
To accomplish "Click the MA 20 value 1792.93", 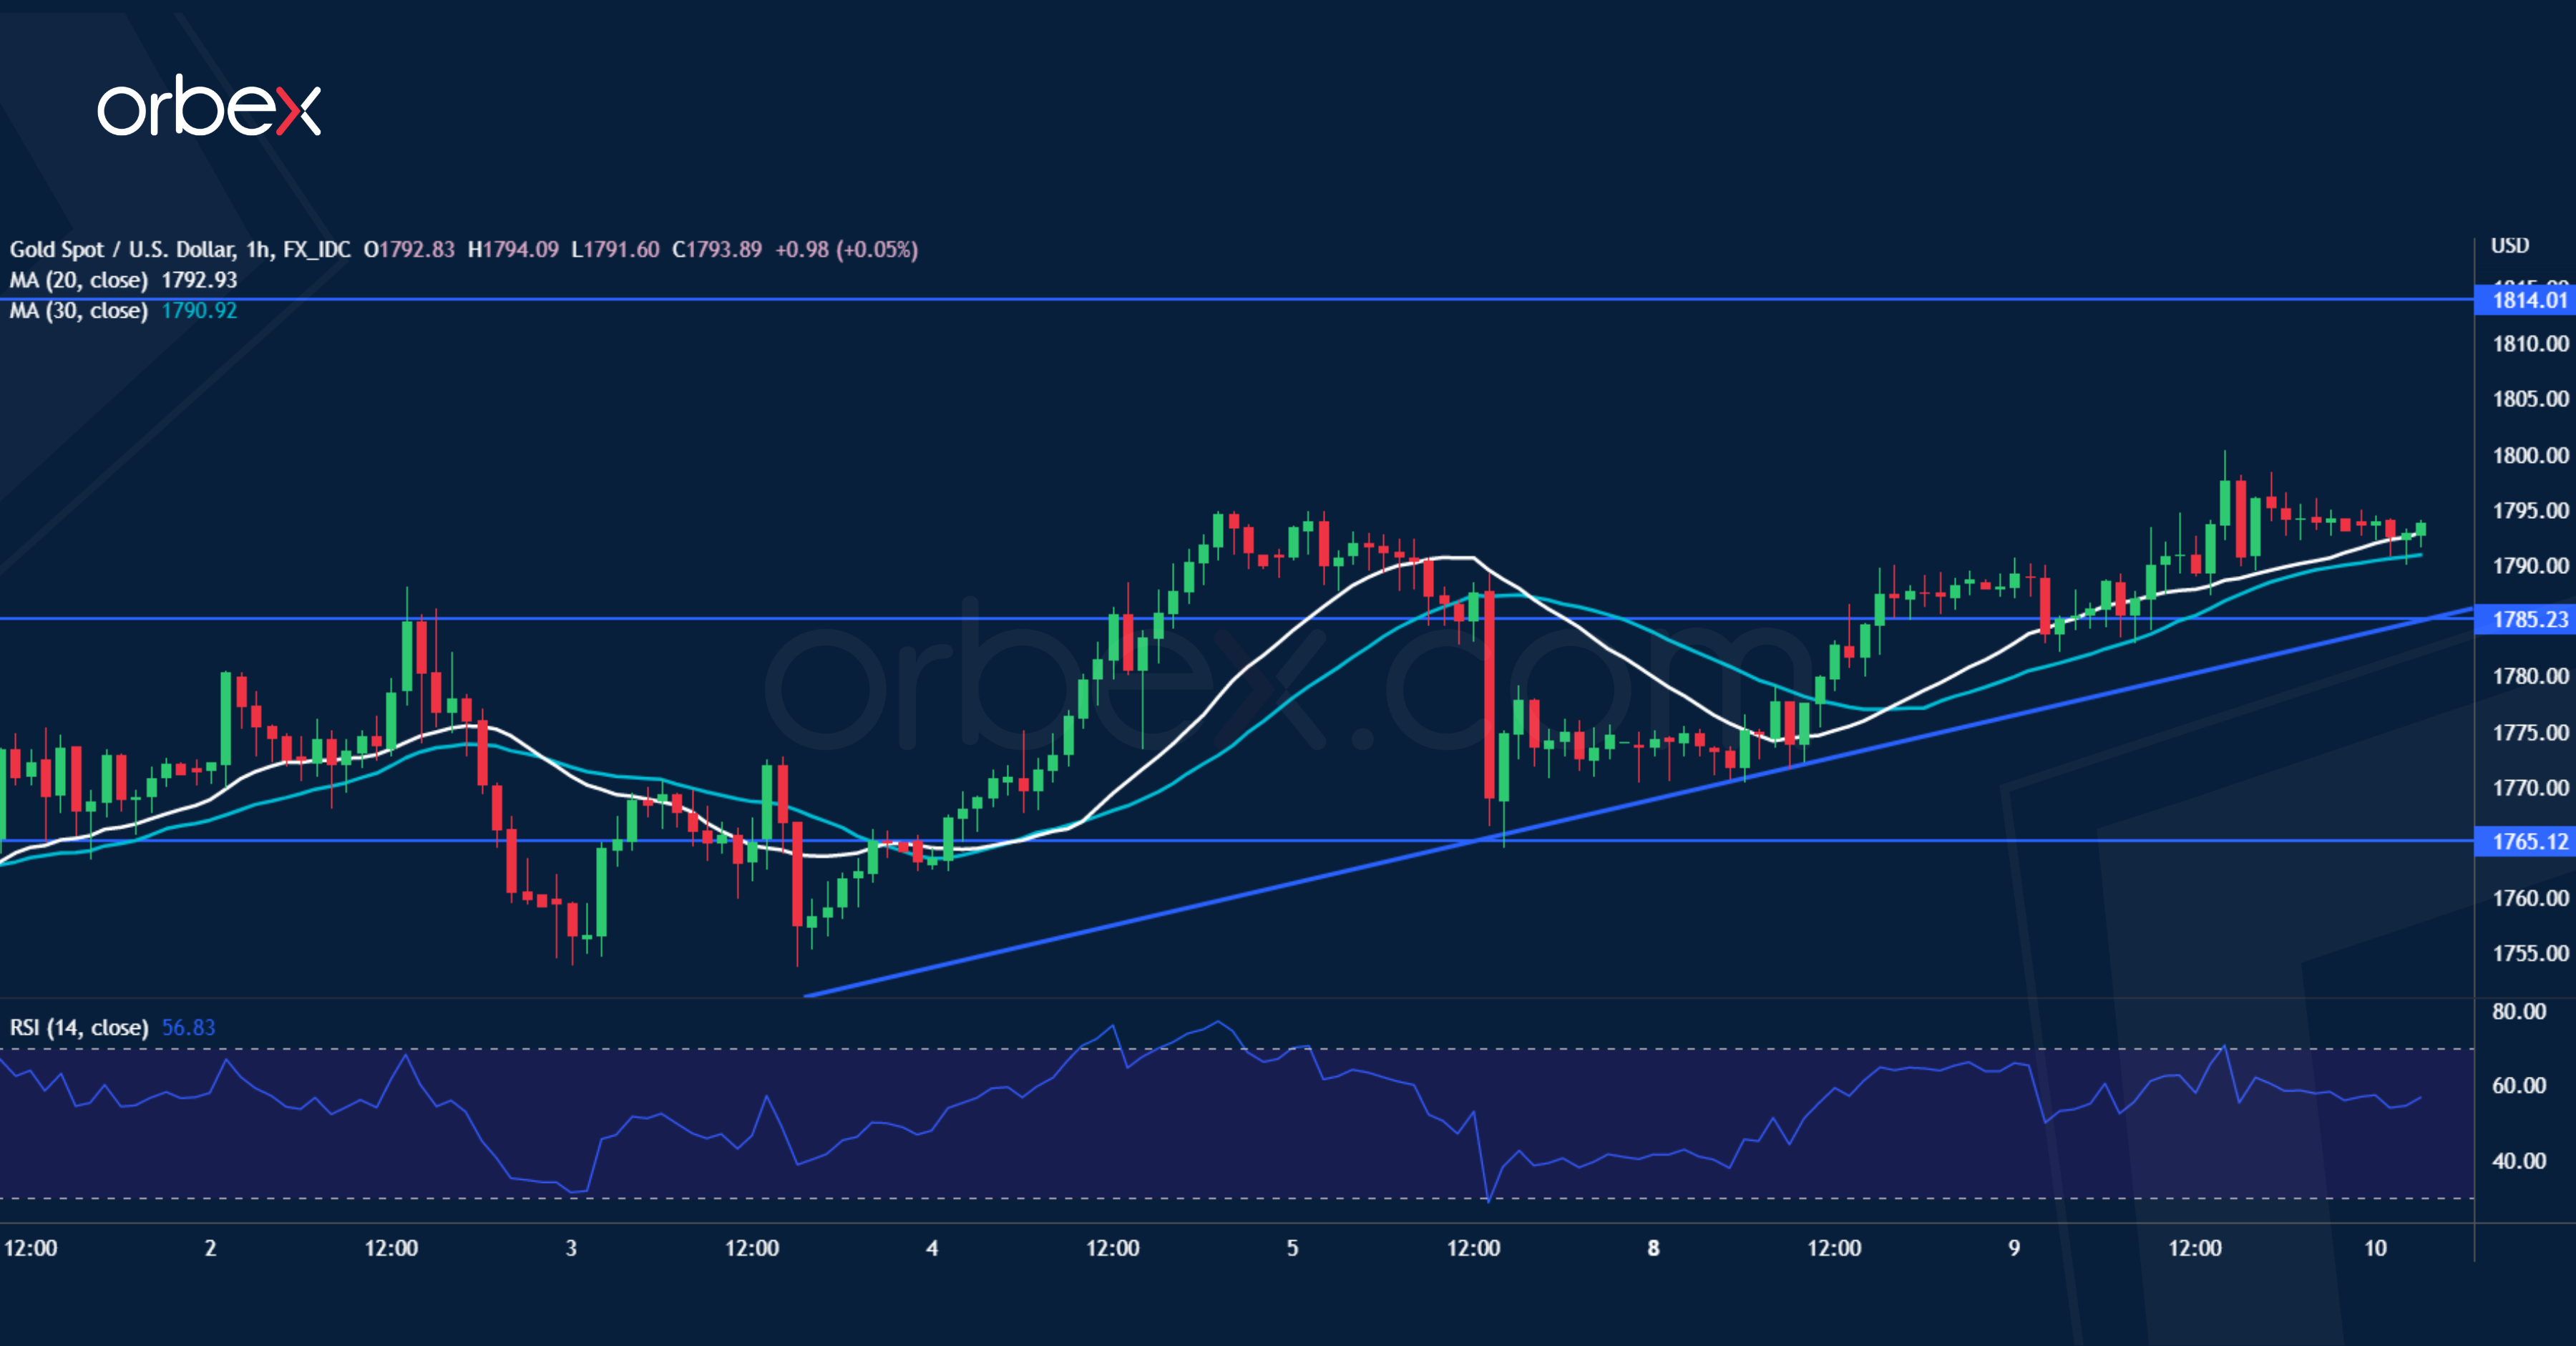I will click(199, 280).
